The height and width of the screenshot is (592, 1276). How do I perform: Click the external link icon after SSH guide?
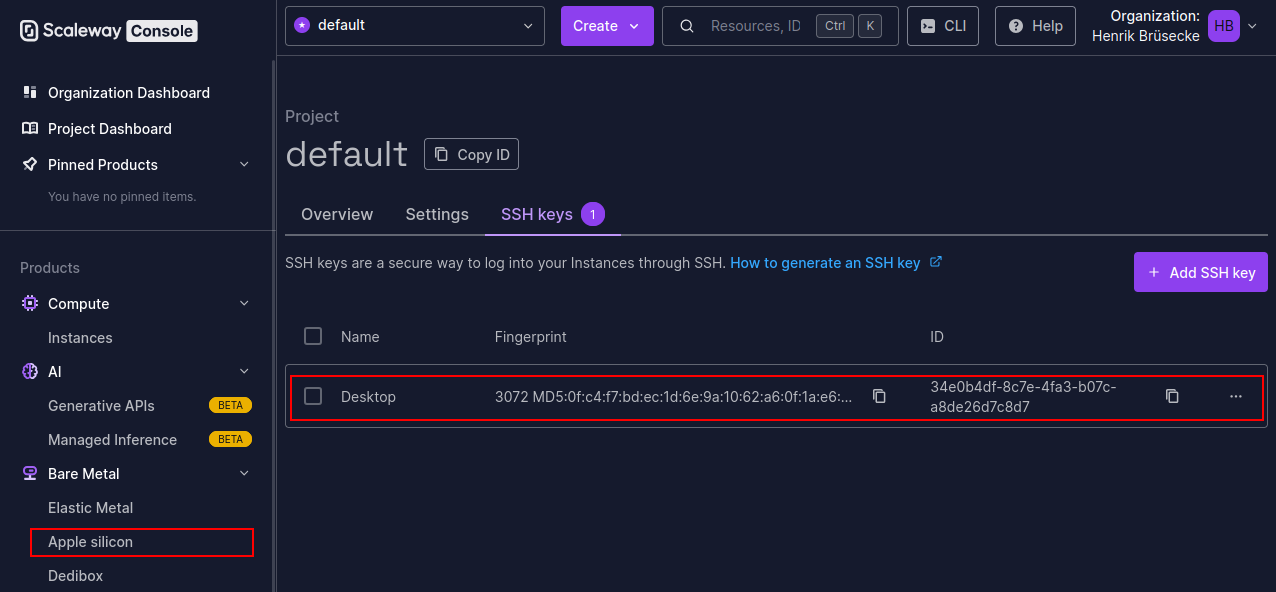pos(936,262)
